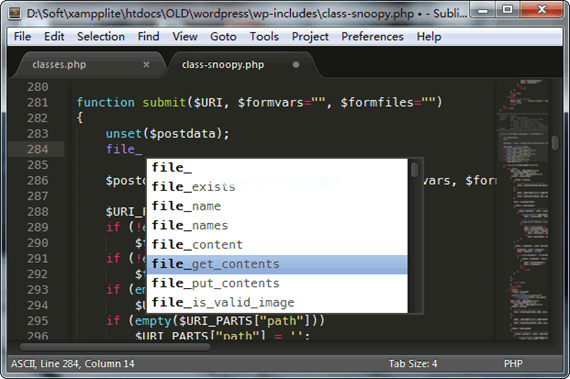
Task: Click $formfiles parameter on line 281
Action: click(377, 102)
